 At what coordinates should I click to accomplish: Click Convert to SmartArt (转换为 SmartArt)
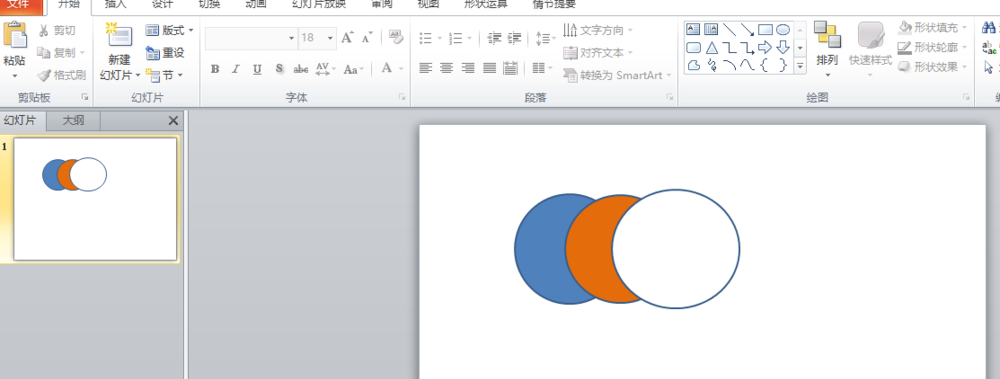pos(618,75)
